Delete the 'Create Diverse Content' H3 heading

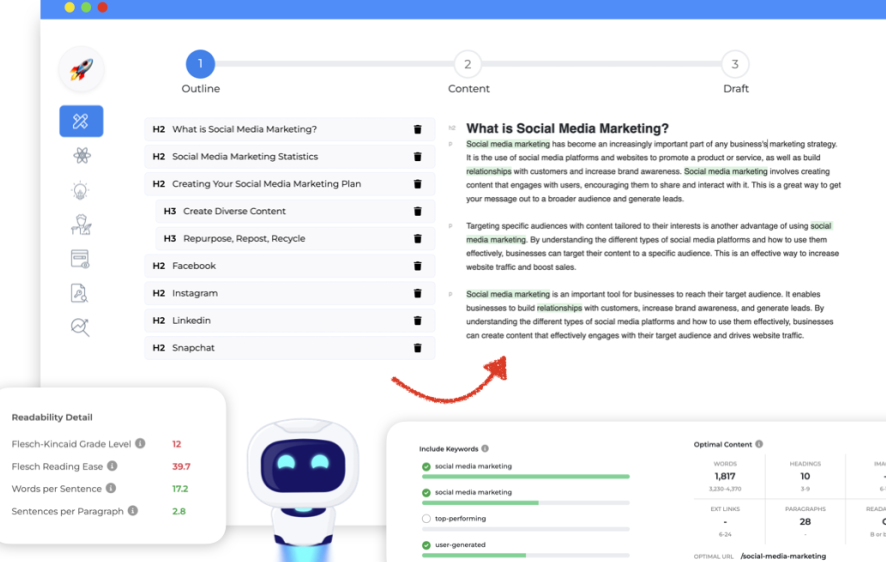(418, 211)
